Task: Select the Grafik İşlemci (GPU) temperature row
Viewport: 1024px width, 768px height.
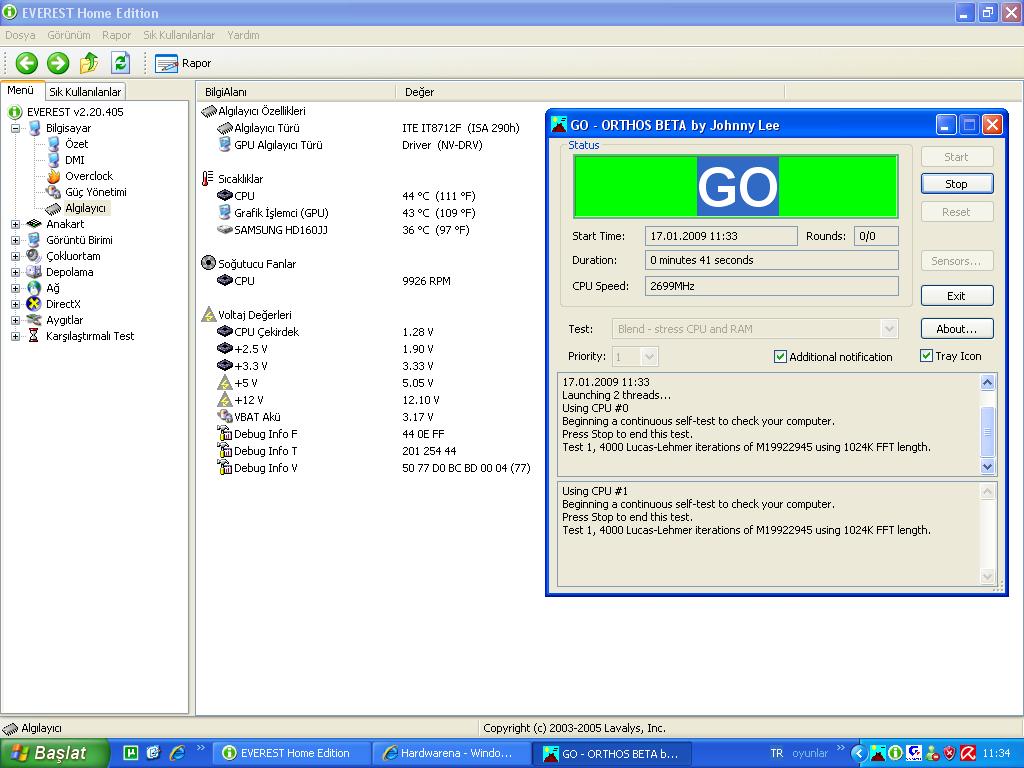Action: (346, 213)
